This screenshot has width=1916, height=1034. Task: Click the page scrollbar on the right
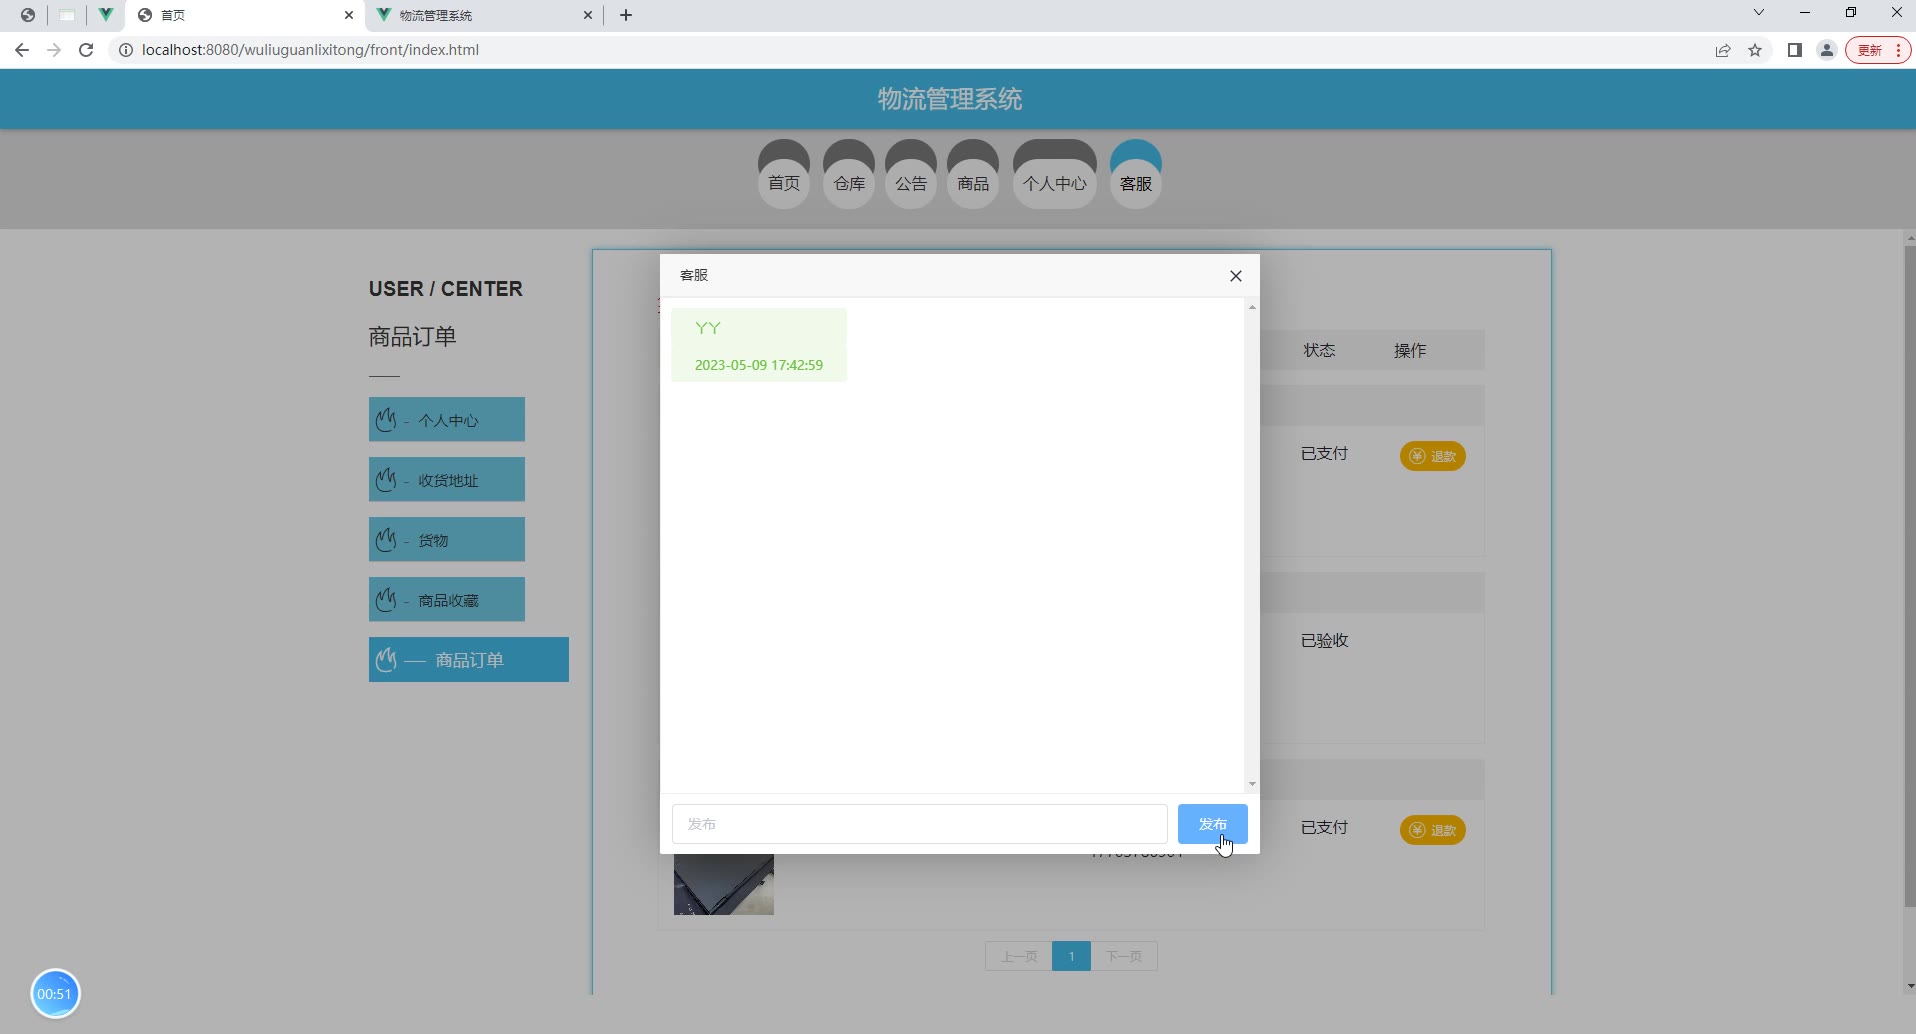[1910, 575]
